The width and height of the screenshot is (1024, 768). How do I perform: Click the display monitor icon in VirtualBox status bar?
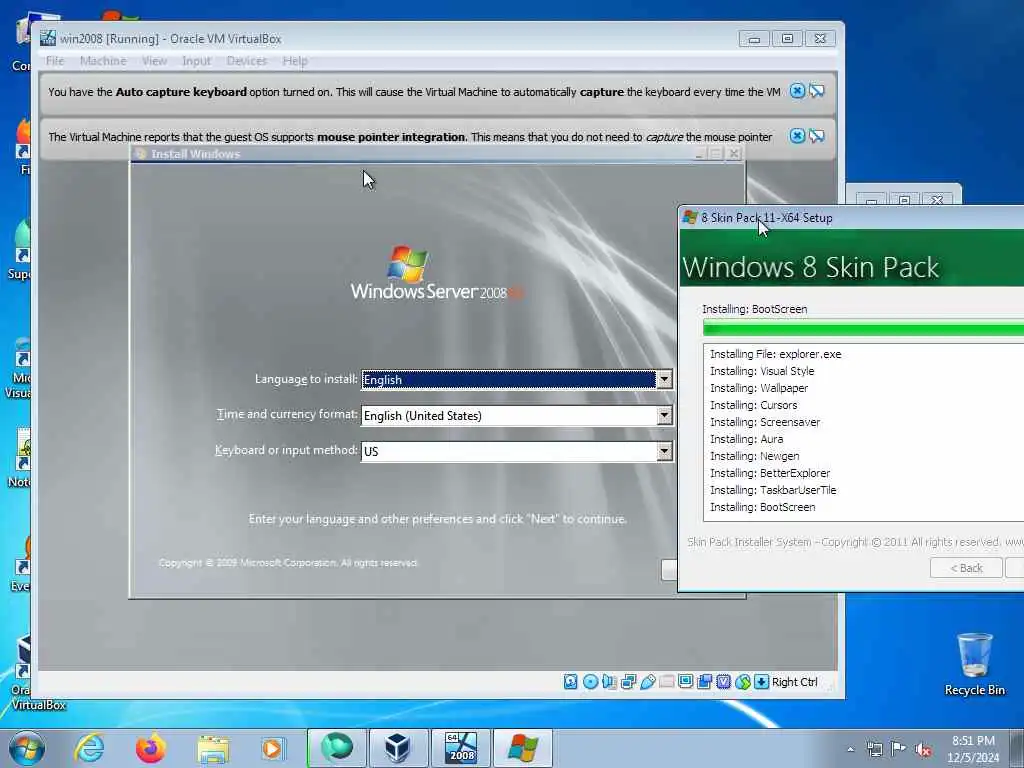coord(685,682)
